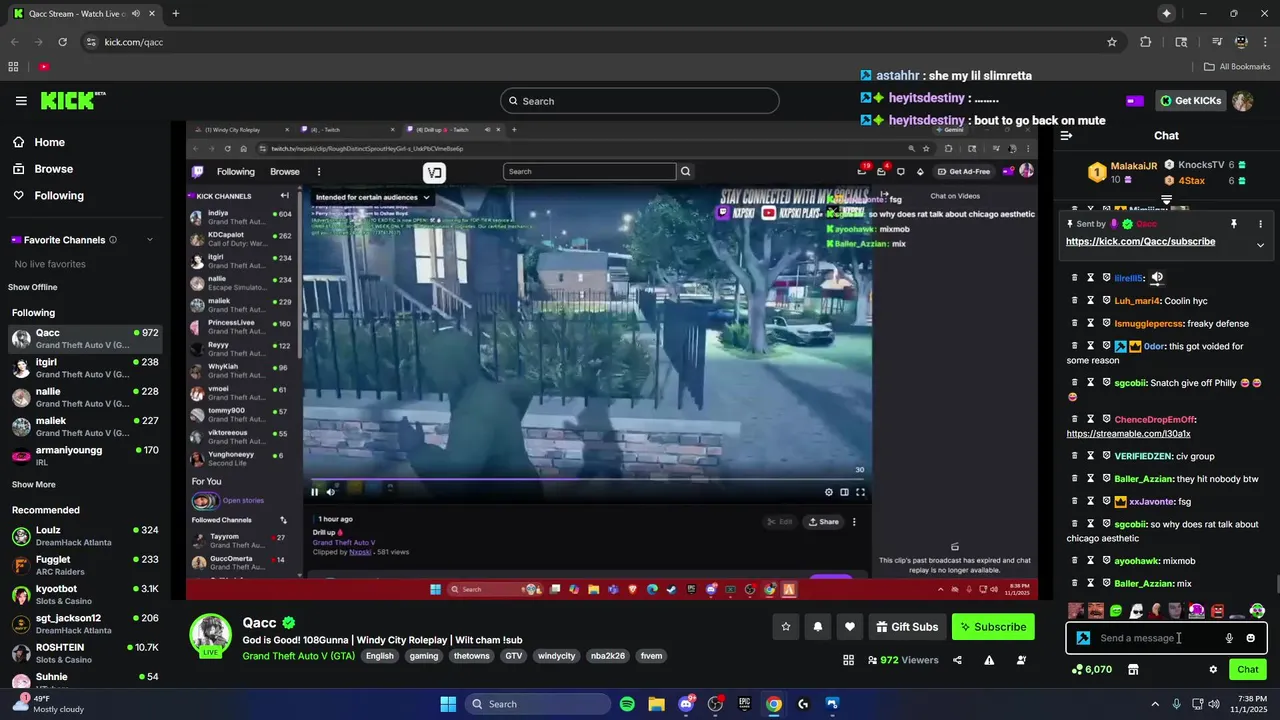Viewport: 1280px width, 720px height.
Task: Click microphone icon in chat input
Action: [x=1229, y=638]
